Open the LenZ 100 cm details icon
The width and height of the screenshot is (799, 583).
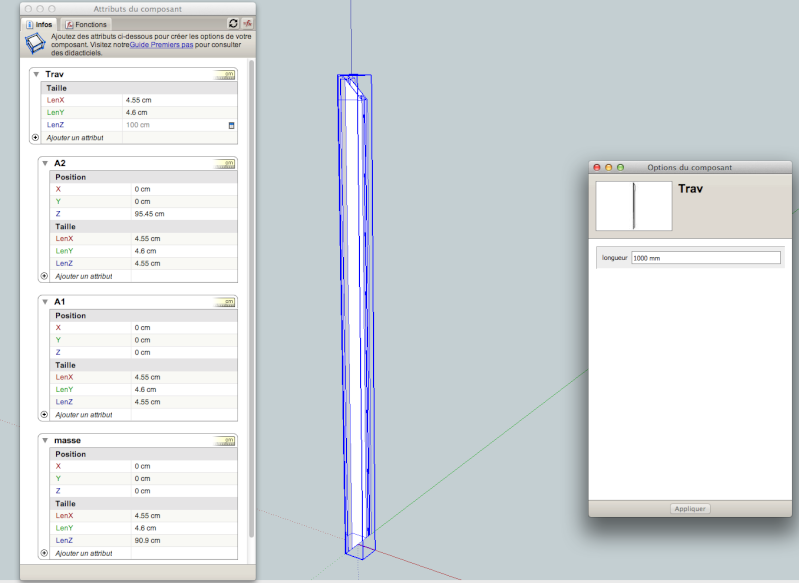[231, 125]
